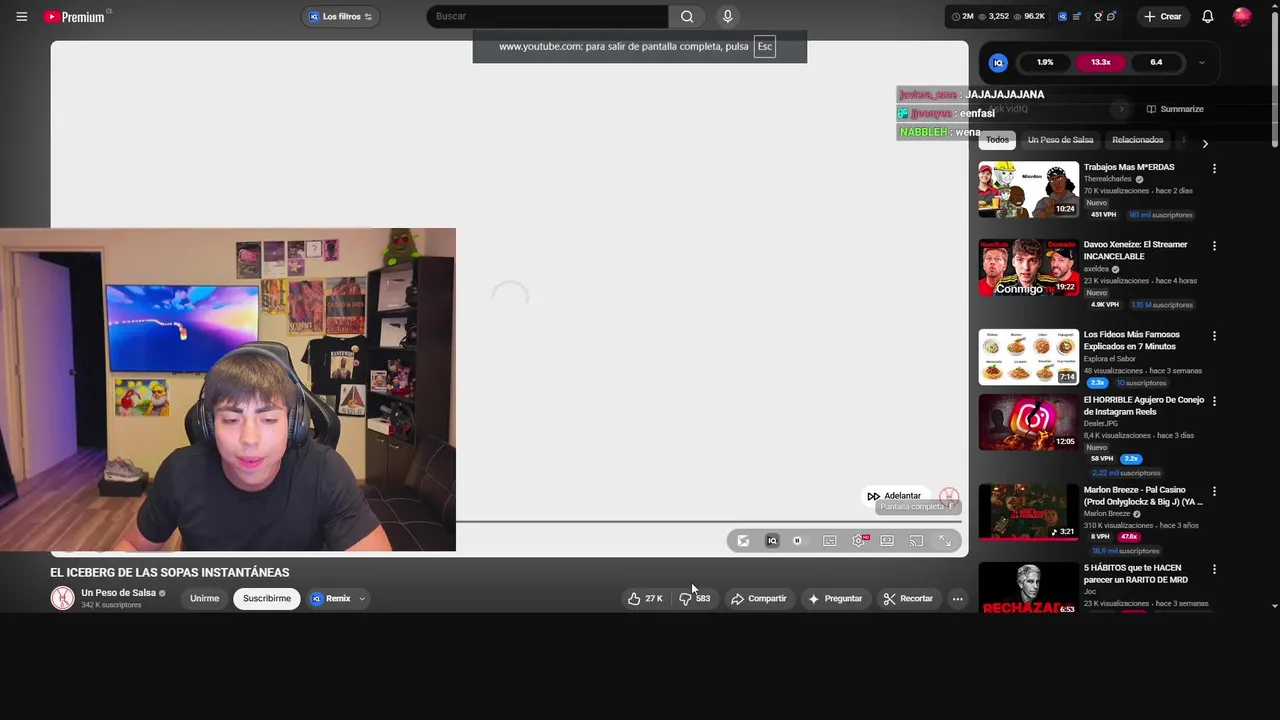This screenshot has width=1280, height=720.
Task: Open the vidIQ blue toolbar icon
Action: pos(1062,17)
